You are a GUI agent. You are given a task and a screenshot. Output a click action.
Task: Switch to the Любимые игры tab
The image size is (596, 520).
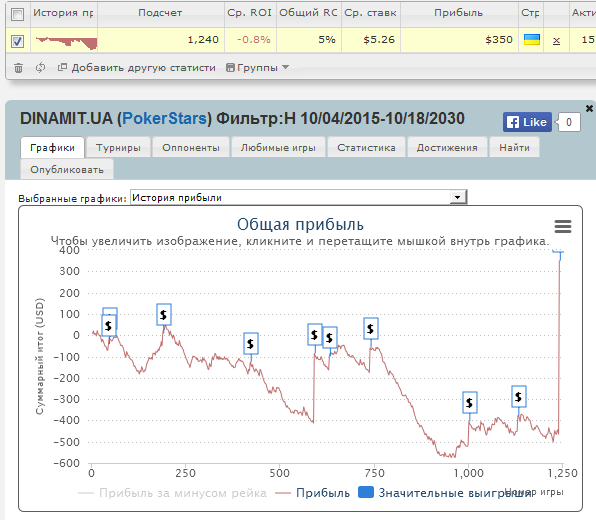(x=278, y=147)
